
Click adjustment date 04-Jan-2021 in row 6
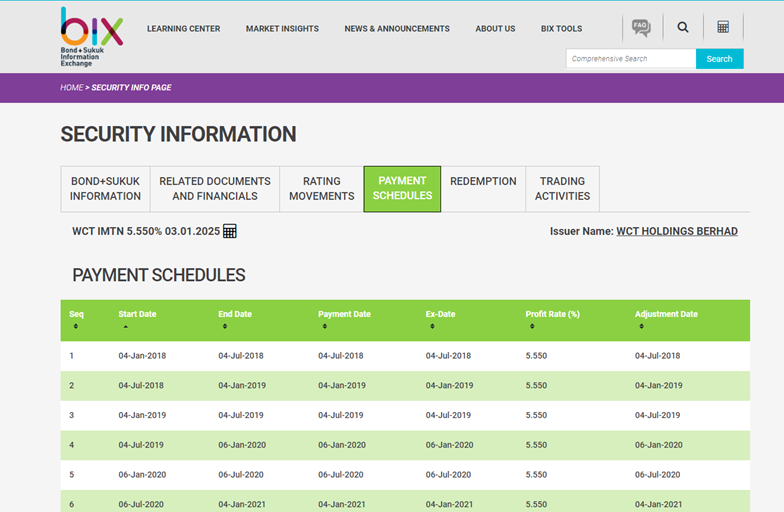pyautogui.click(x=658, y=504)
